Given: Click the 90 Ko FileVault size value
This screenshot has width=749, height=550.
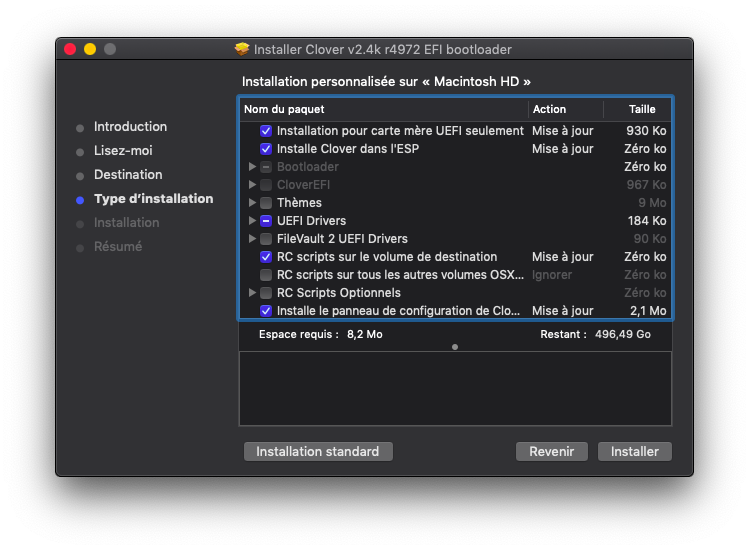Looking at the screenshot, I should [650, 239].
